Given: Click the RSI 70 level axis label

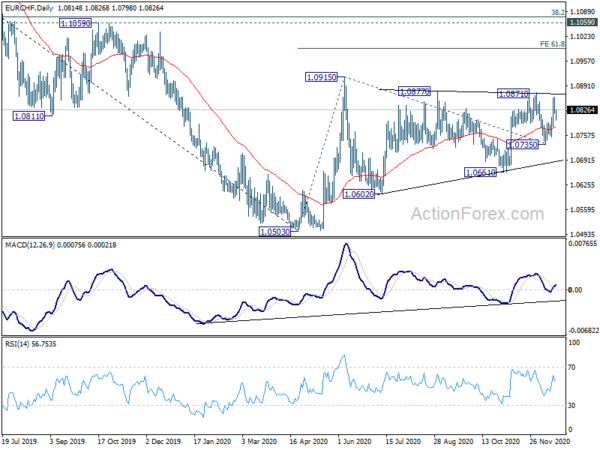Looking at the screenshot, I should tap(572, 367).
